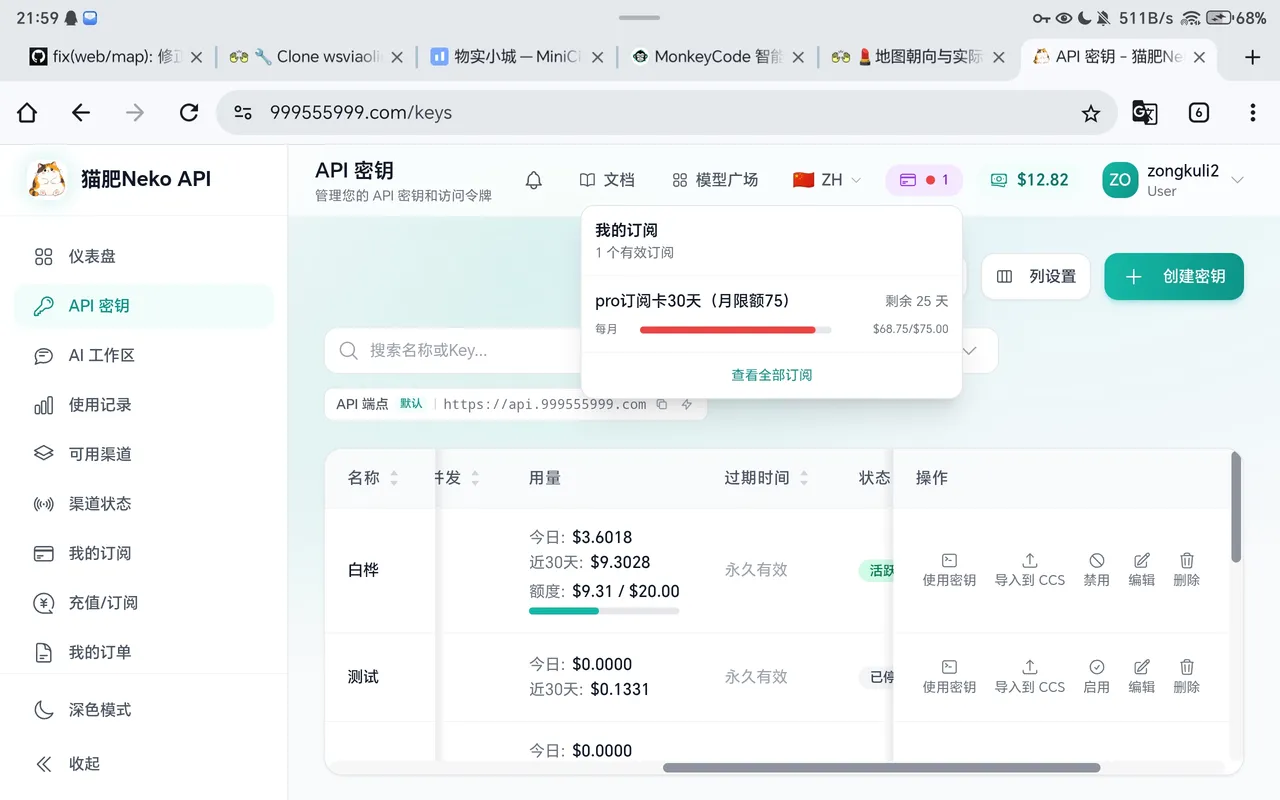Bookmark this page with the star
Viewport: 1280px width, 800px height.
coord(1091,113)
